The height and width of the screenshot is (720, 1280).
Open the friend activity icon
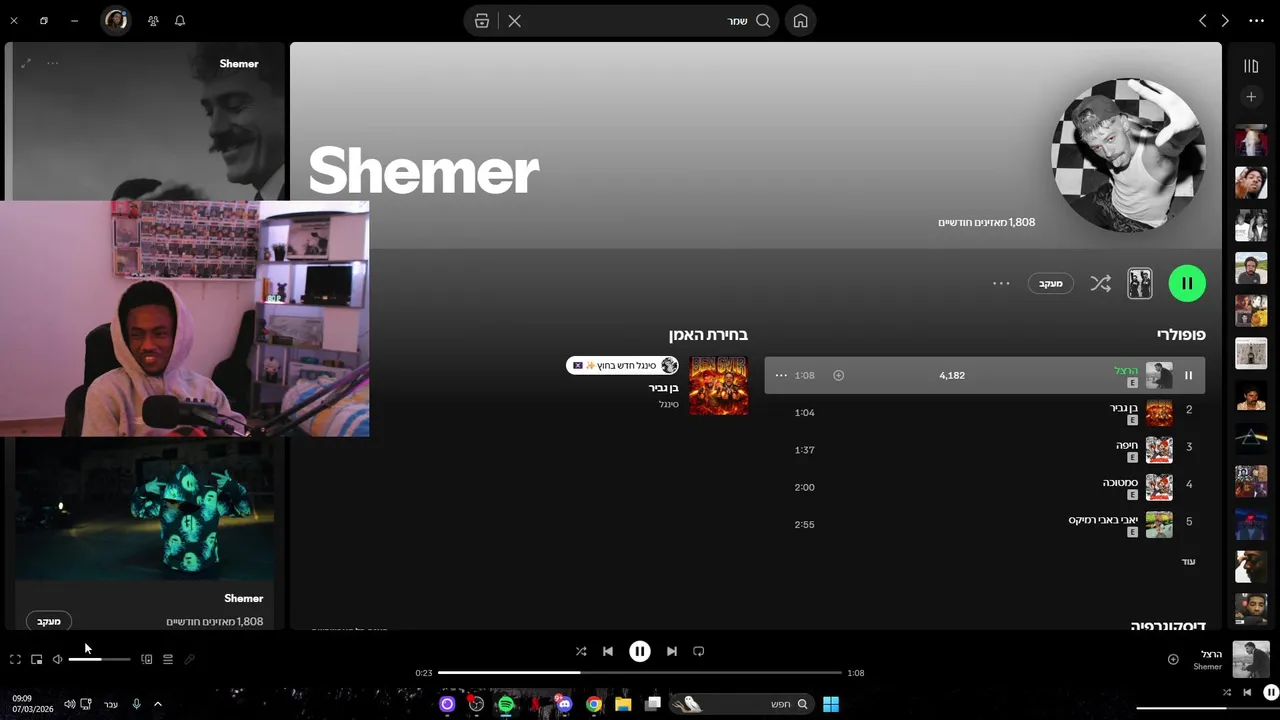pos(153,20)
